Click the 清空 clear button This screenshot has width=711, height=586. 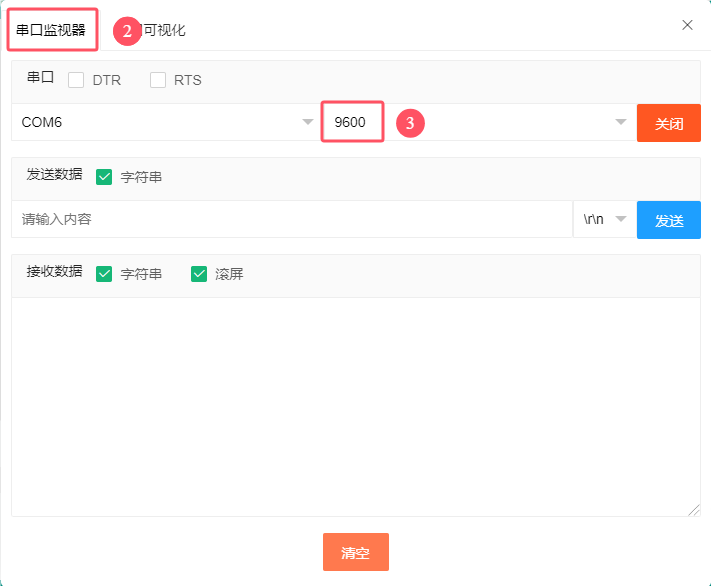(355, 552)
